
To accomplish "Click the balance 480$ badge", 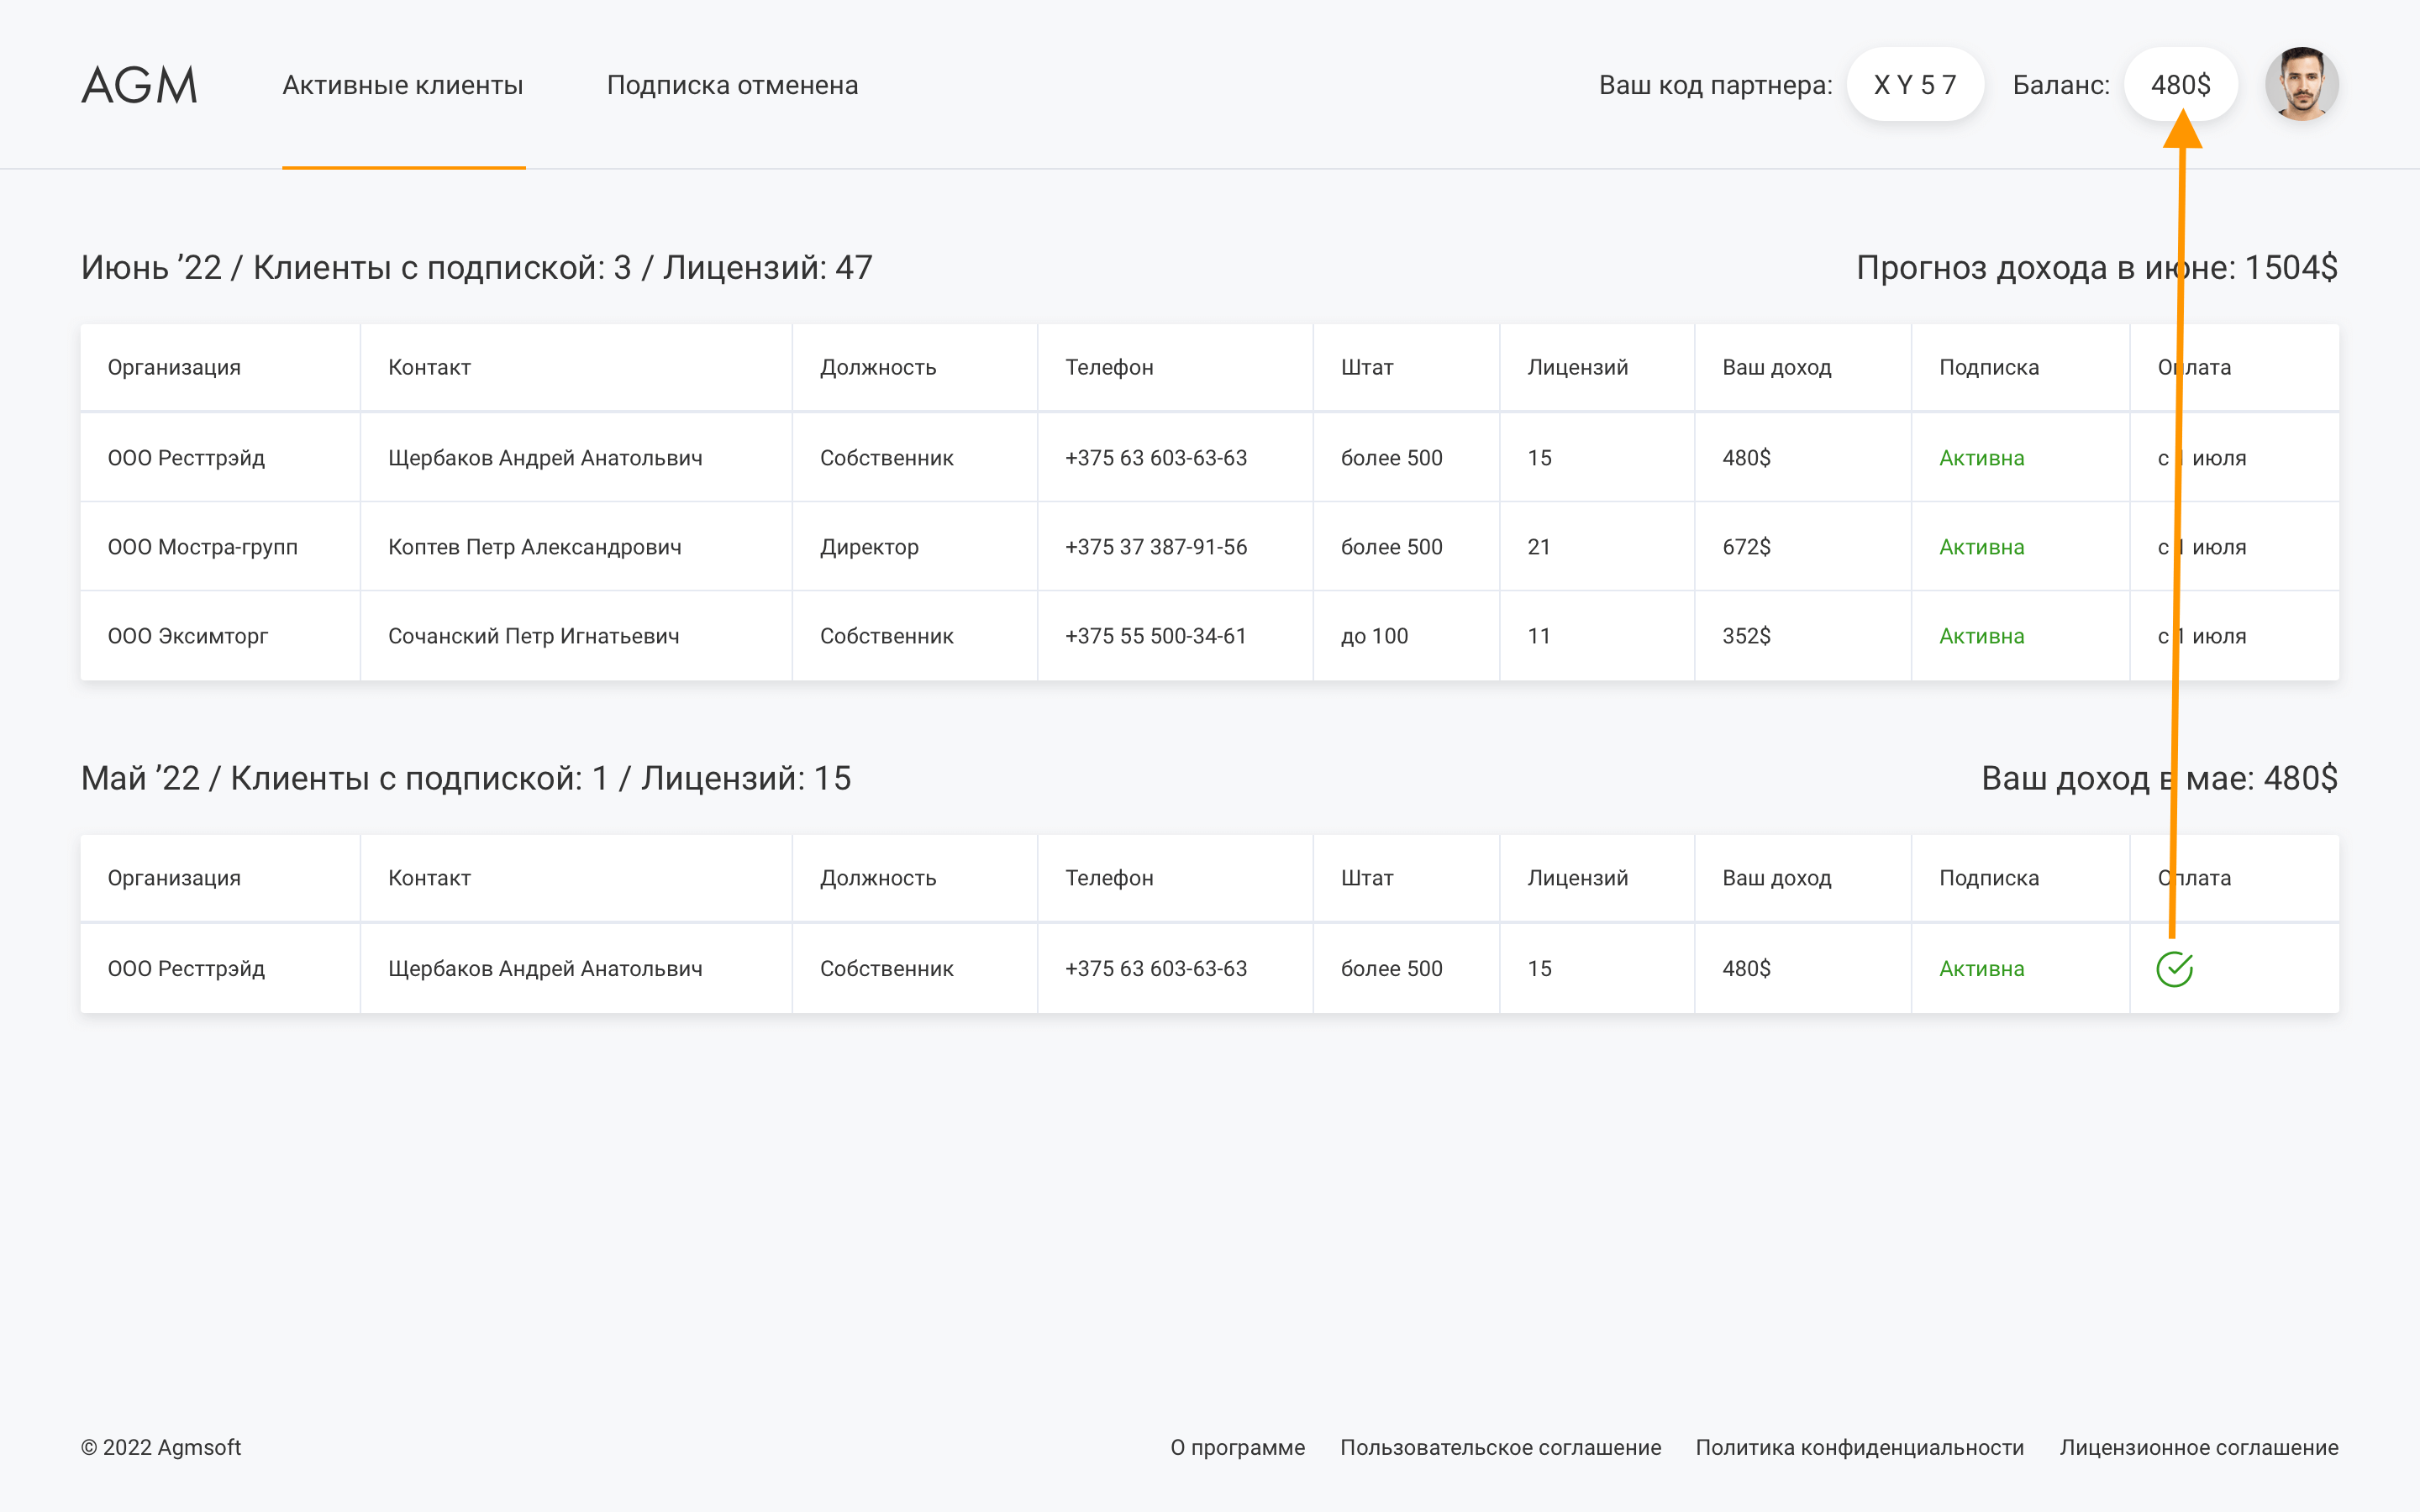I will coord(2180,85).
